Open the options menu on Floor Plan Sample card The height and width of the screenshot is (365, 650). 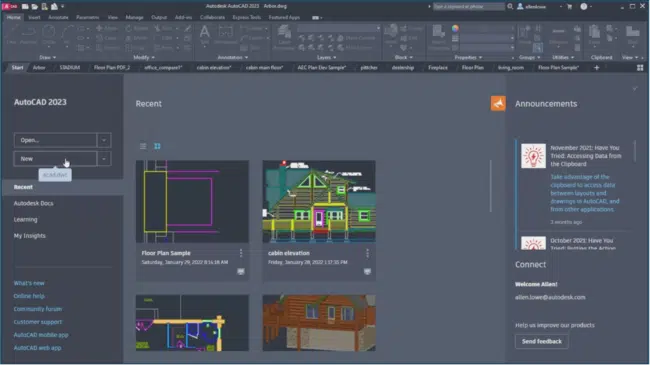(x=241, y=253)
